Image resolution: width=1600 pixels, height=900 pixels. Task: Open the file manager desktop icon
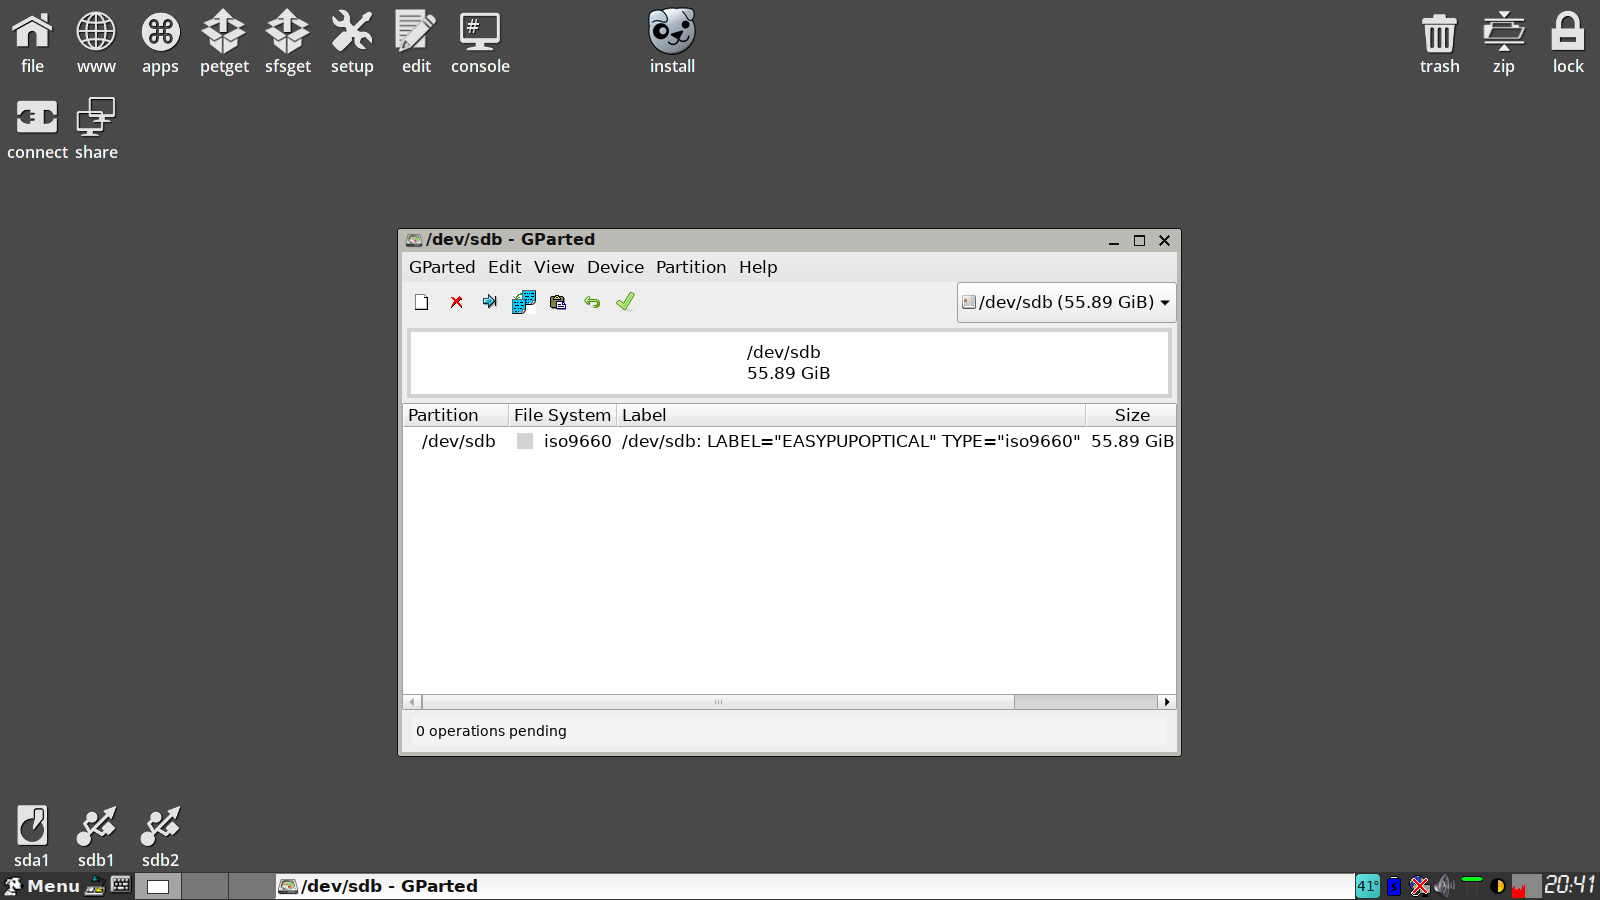(x=32, y=43)
